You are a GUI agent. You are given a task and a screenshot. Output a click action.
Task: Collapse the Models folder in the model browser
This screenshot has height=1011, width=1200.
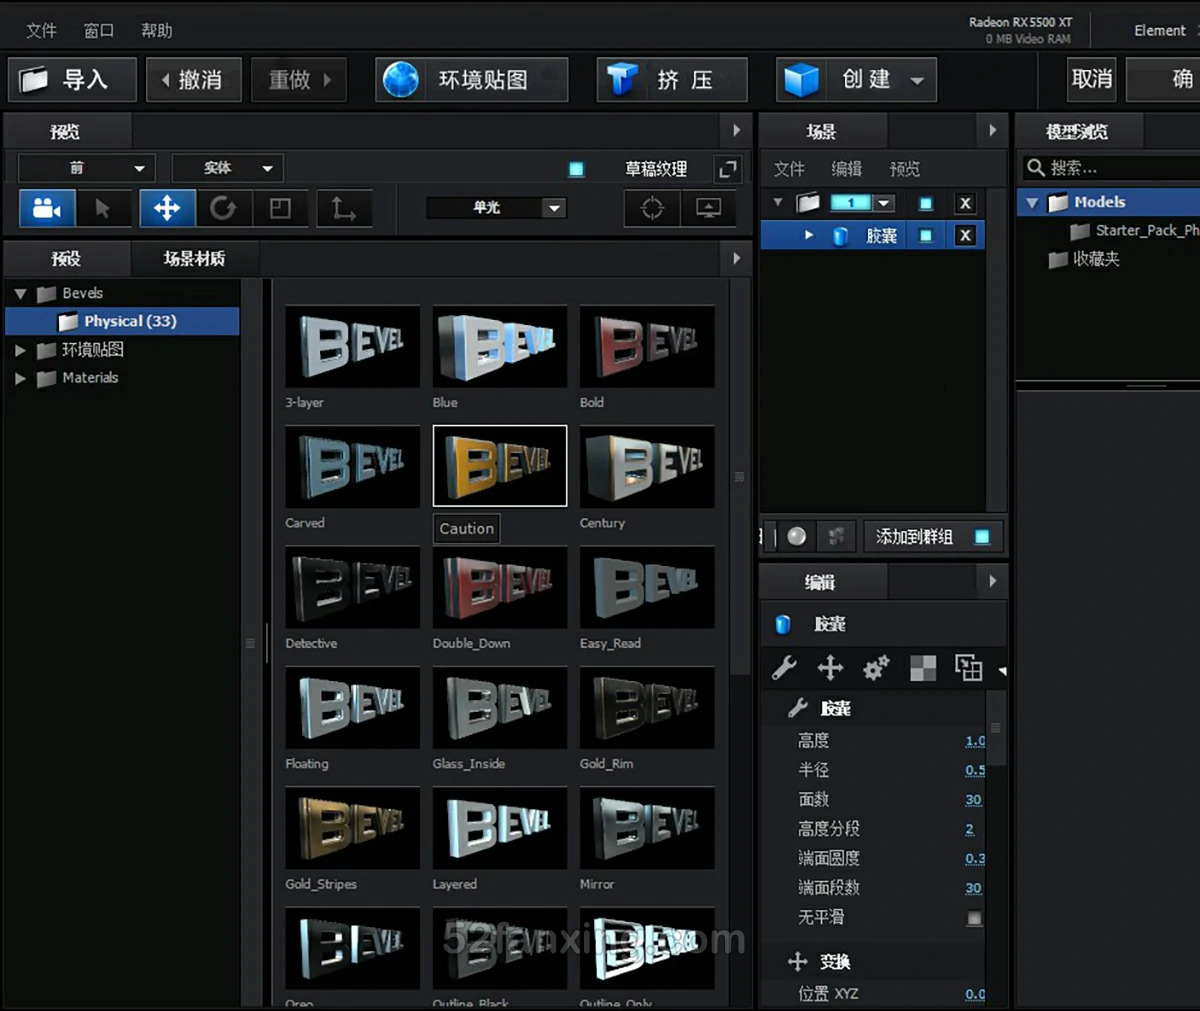click(x=1033, y=203)
